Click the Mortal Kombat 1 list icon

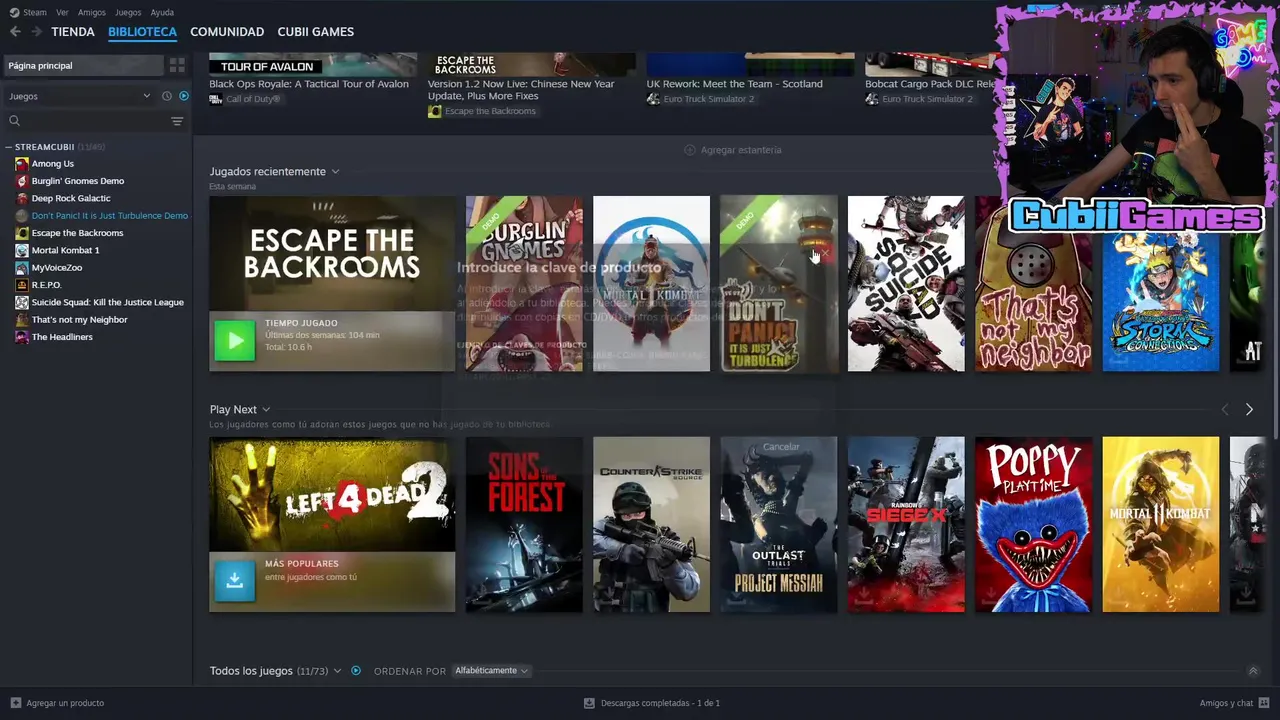click(x=22, y=250)
